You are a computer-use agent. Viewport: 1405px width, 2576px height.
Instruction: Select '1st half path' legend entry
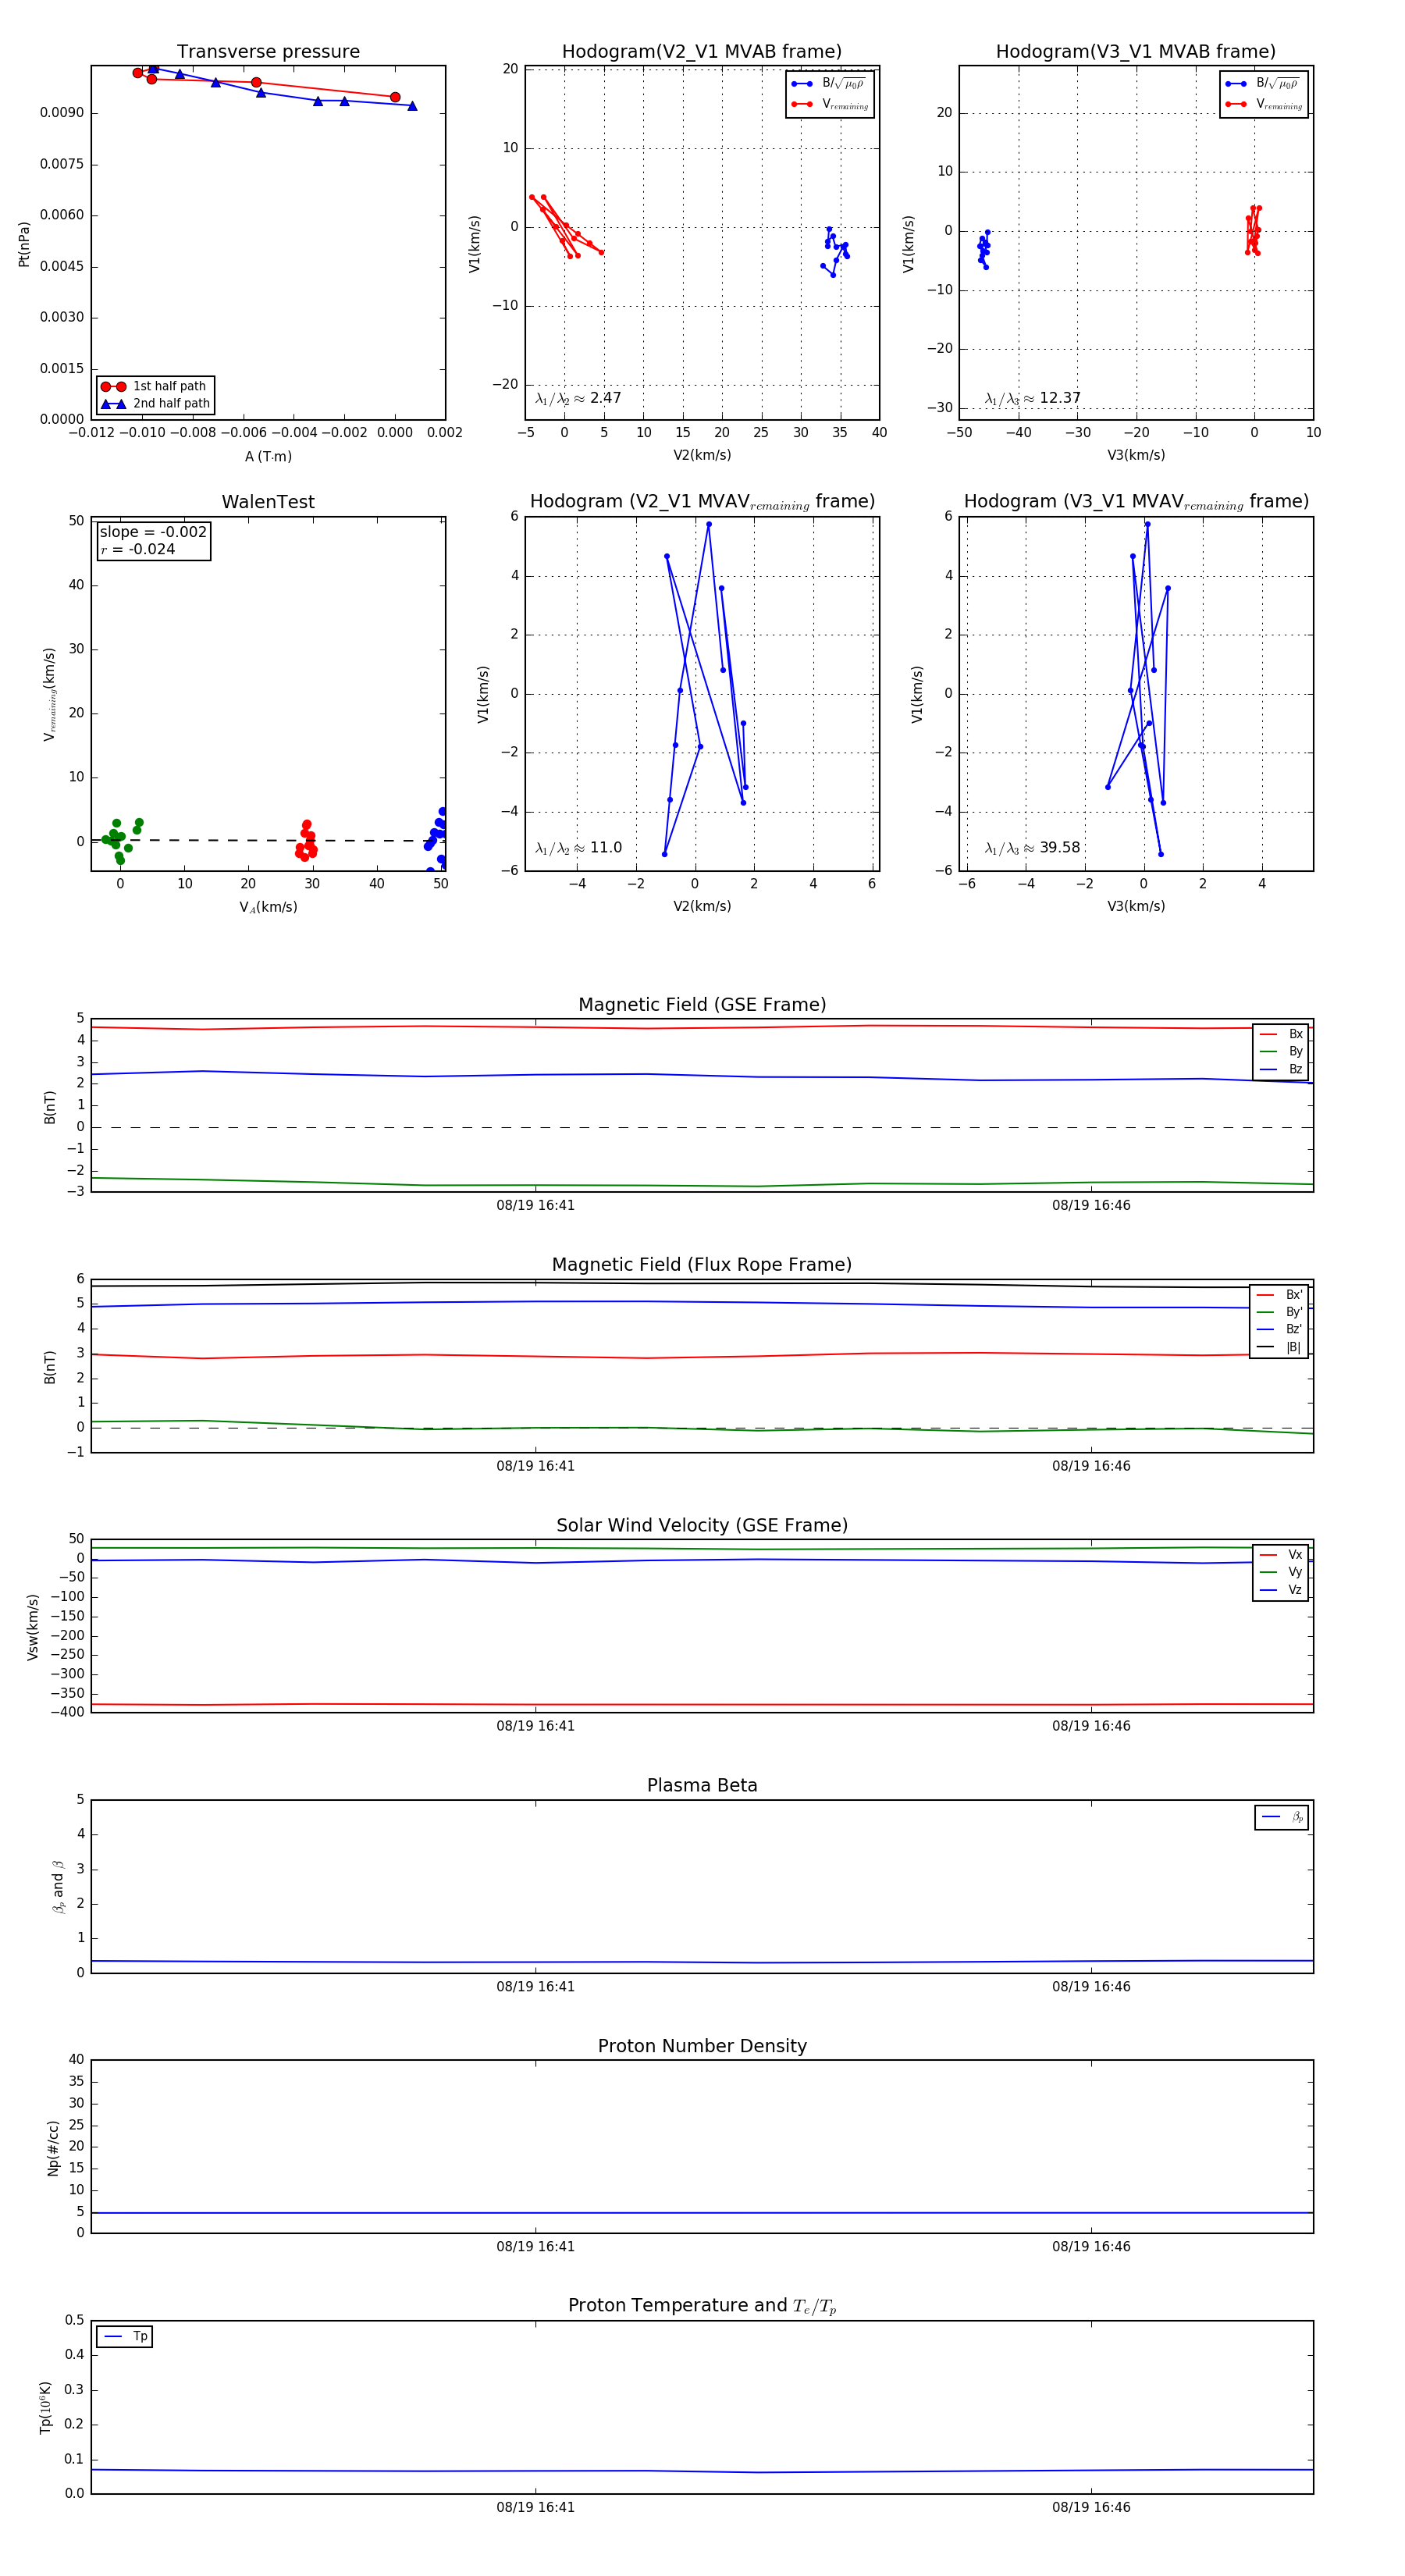tap(155, 386)
